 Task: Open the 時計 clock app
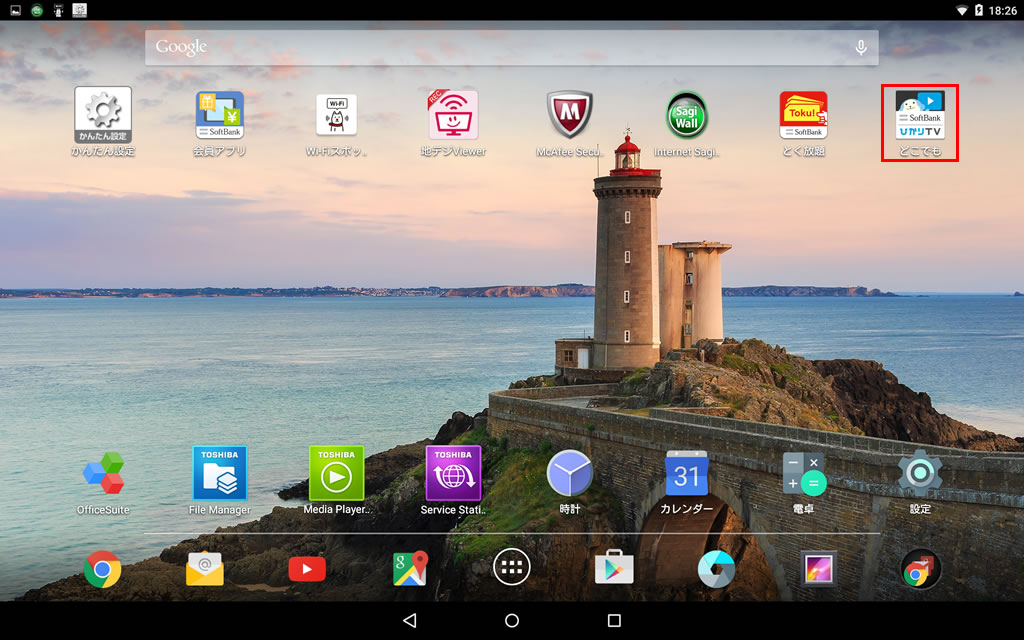tap(570, 474)
